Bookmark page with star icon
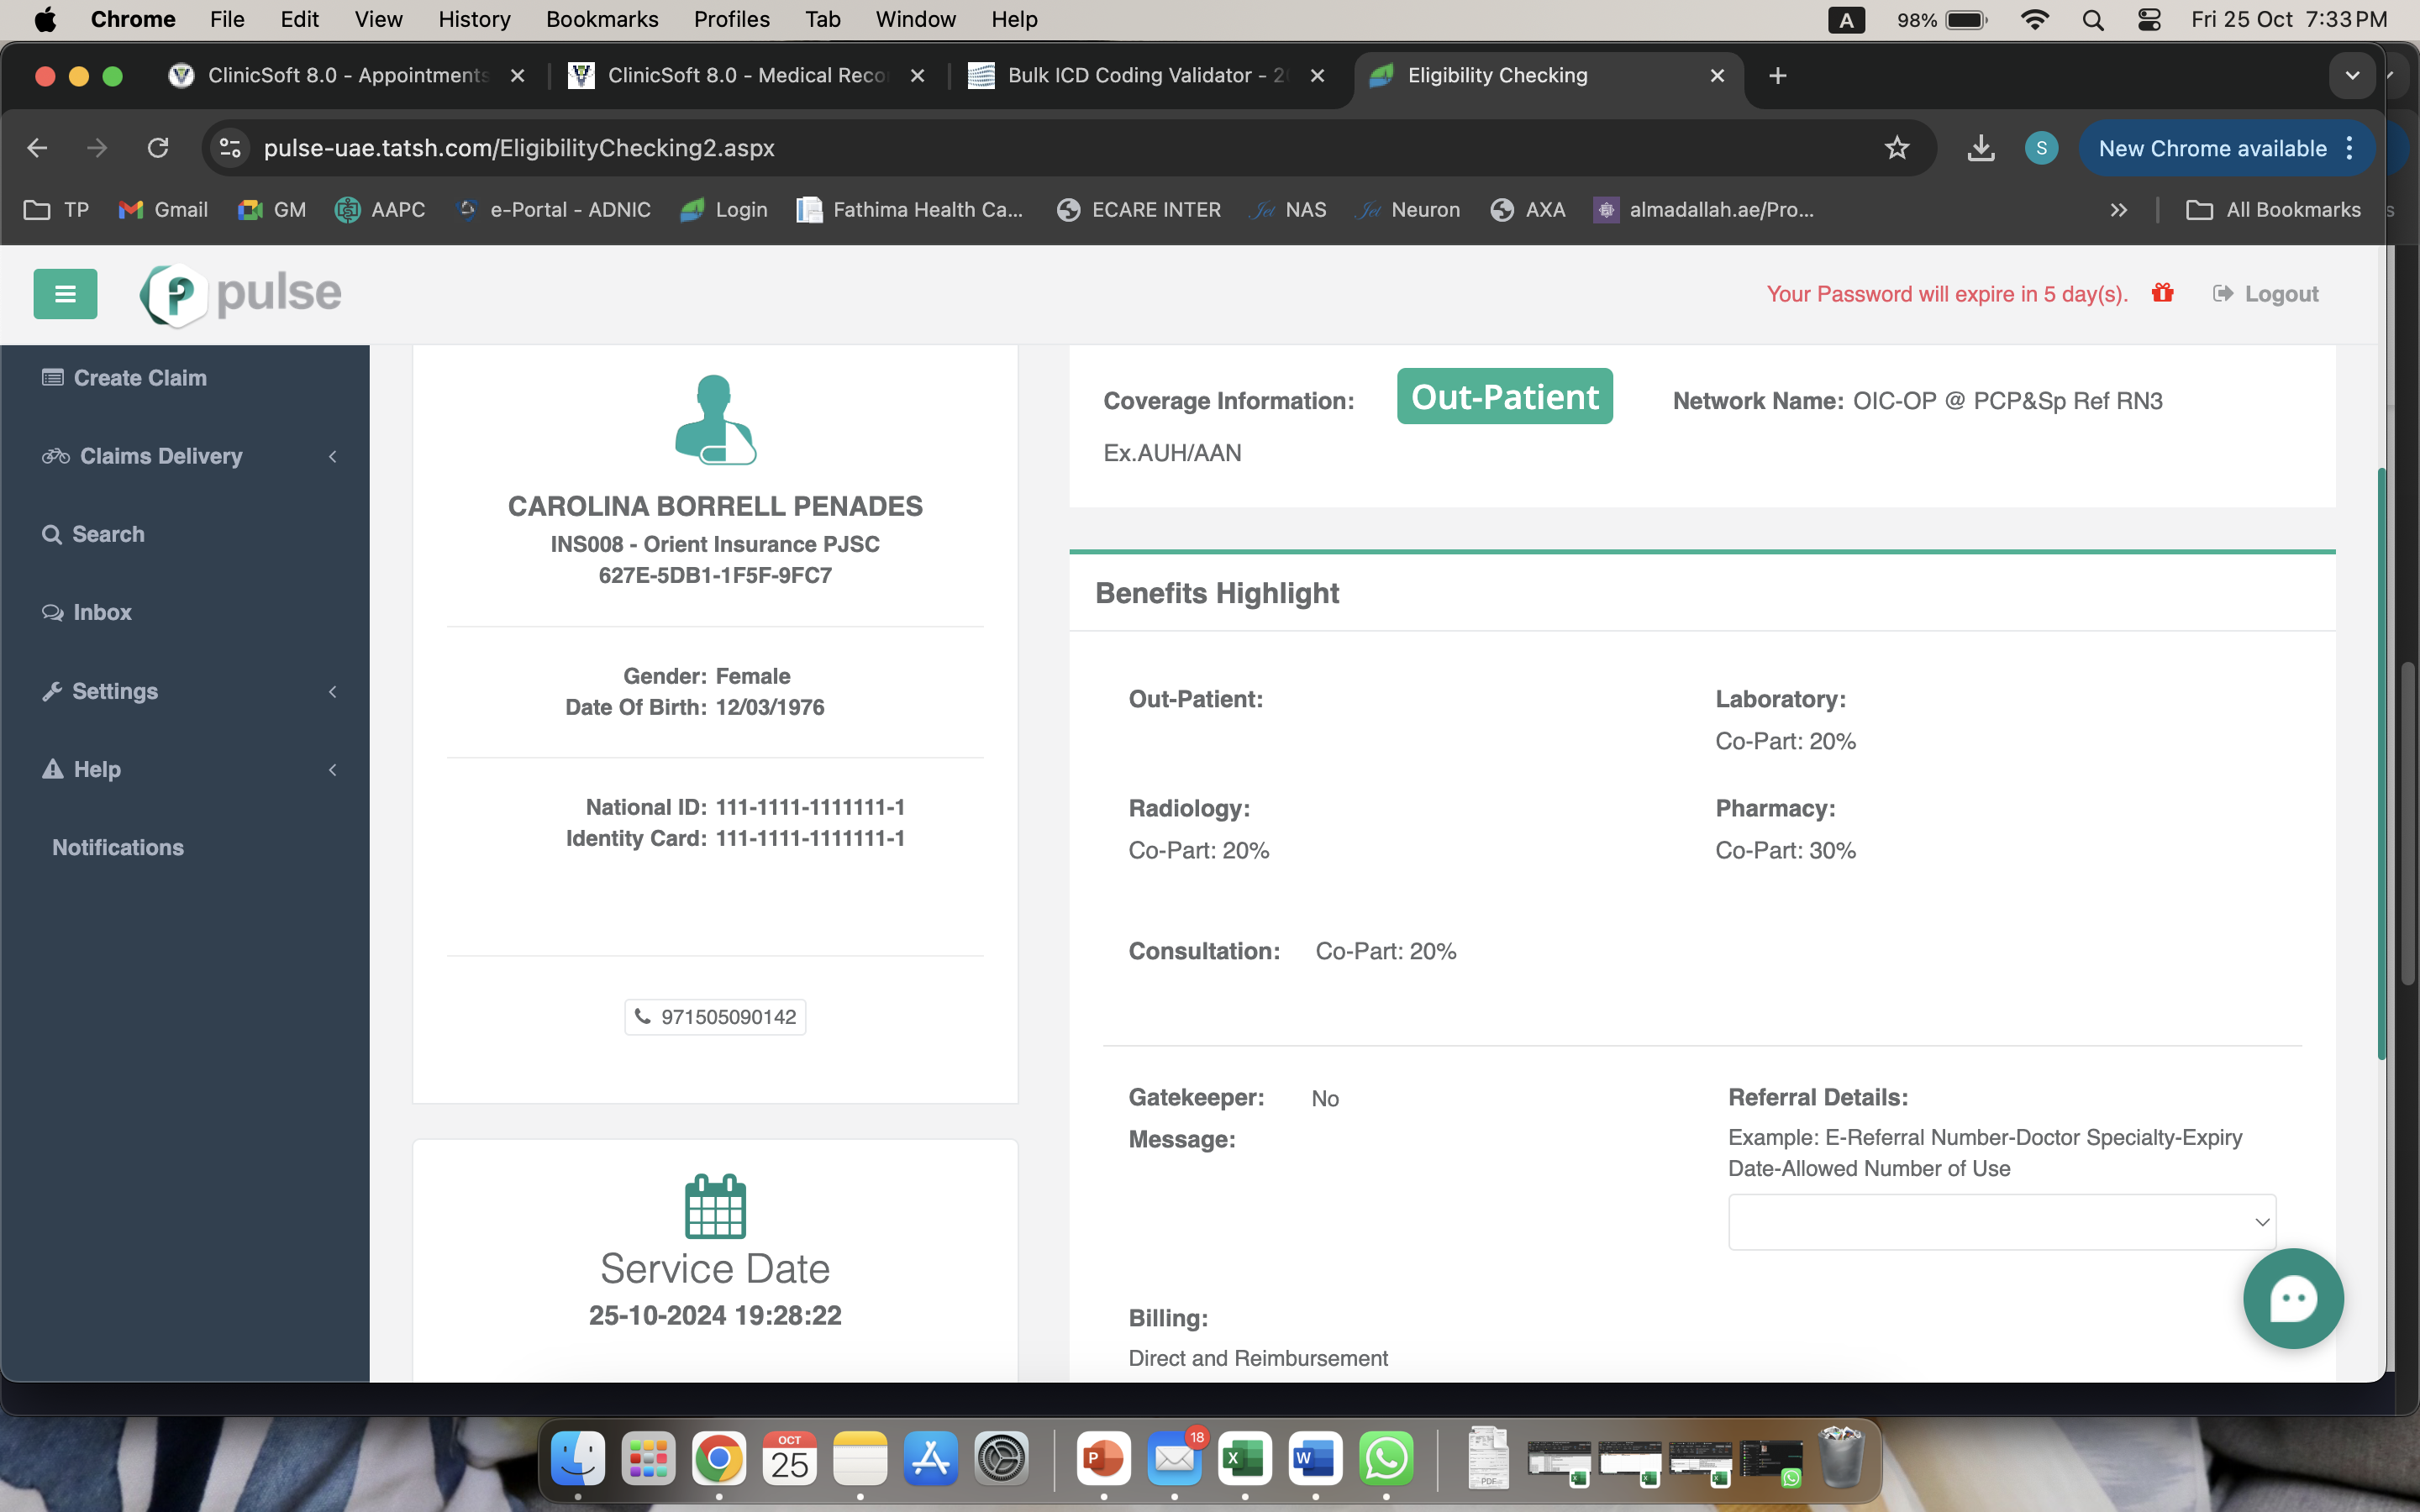The width and height of the screenshot is (2420, 1512). pyautogui.click(x=1896, y=148)
